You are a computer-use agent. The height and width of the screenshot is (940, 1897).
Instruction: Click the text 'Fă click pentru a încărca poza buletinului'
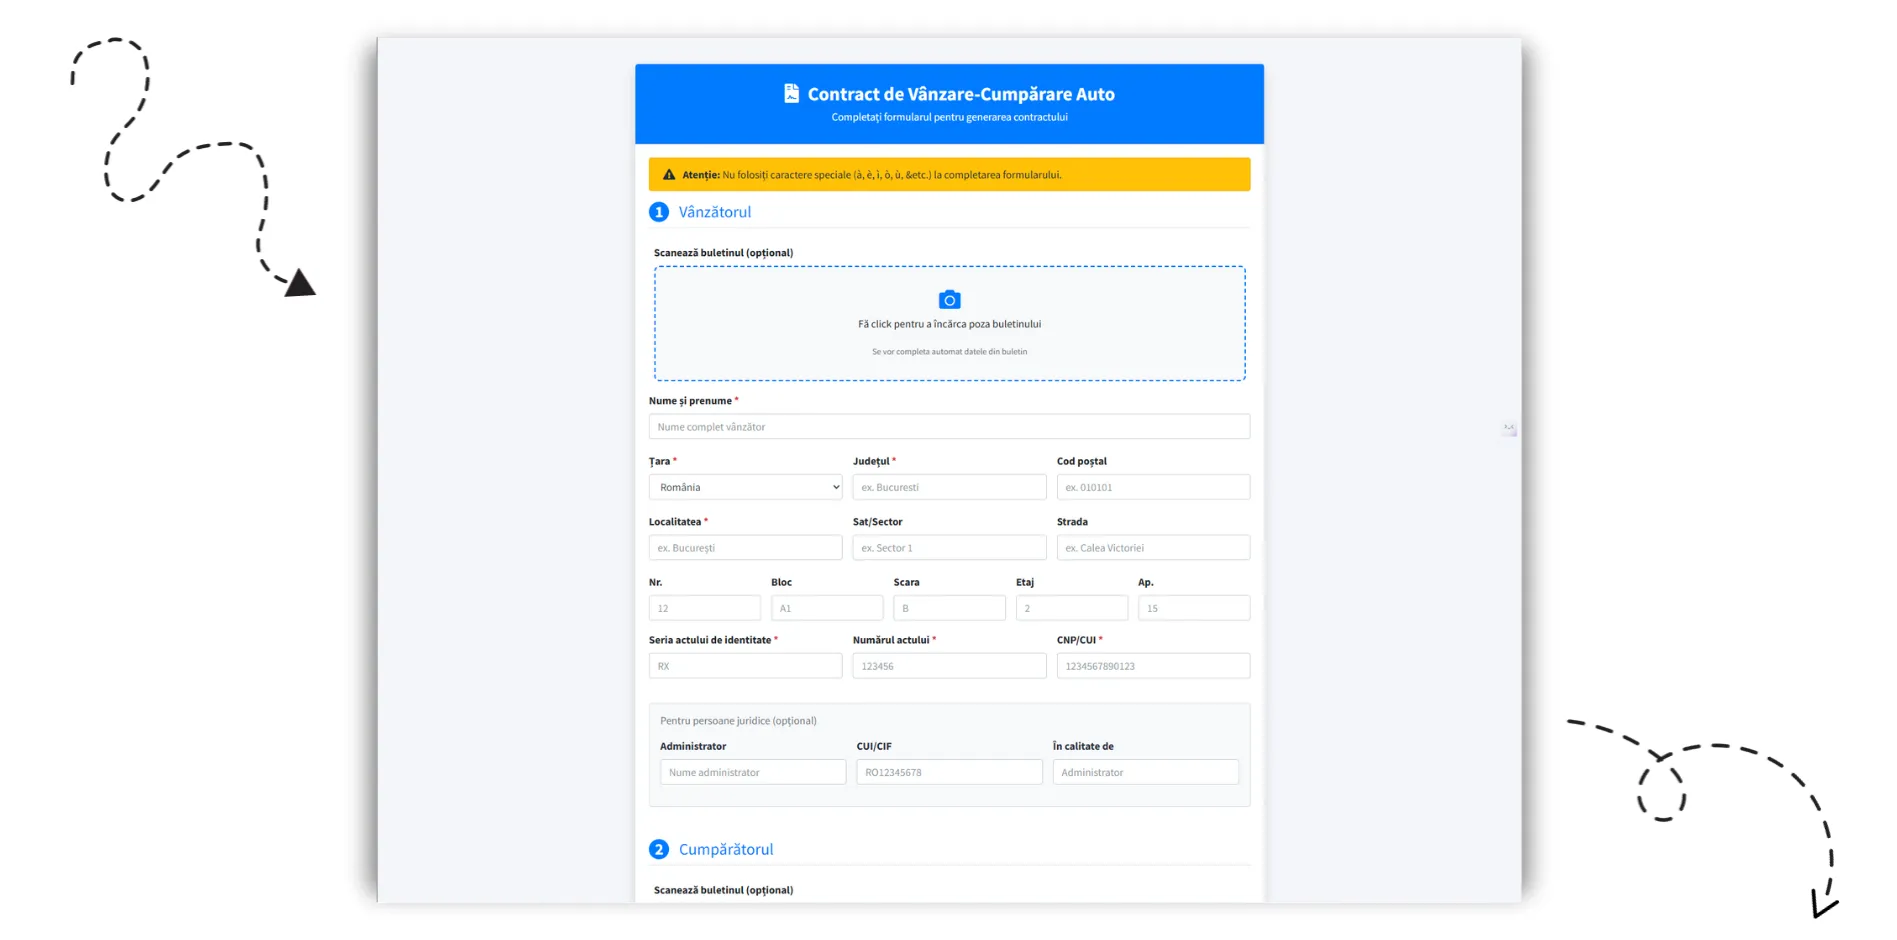tap(949, 324)
